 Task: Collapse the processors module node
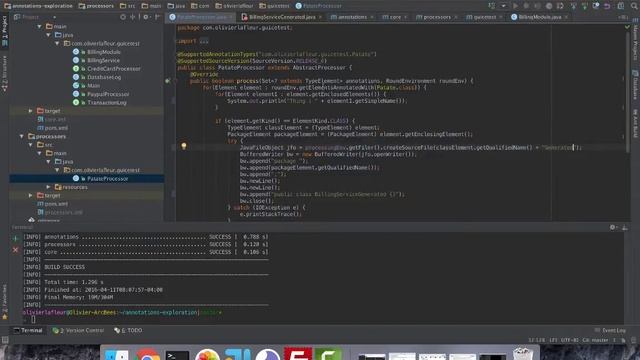point(22,136)
